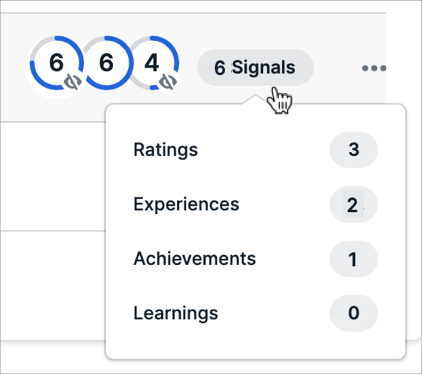The height and width of the screenshot is (374, 422).
Task: Click the Learnings count badge 0
Action: tap(354, 313)
